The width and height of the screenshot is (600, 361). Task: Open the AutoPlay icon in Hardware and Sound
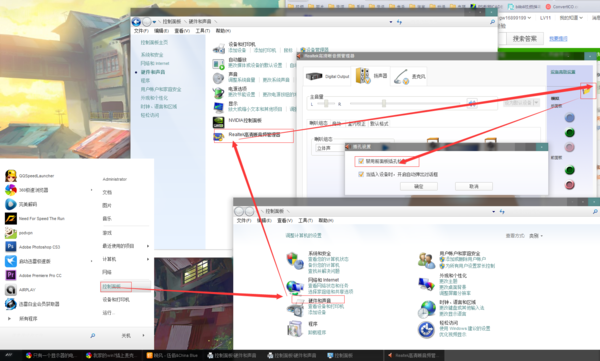[218, 64]
